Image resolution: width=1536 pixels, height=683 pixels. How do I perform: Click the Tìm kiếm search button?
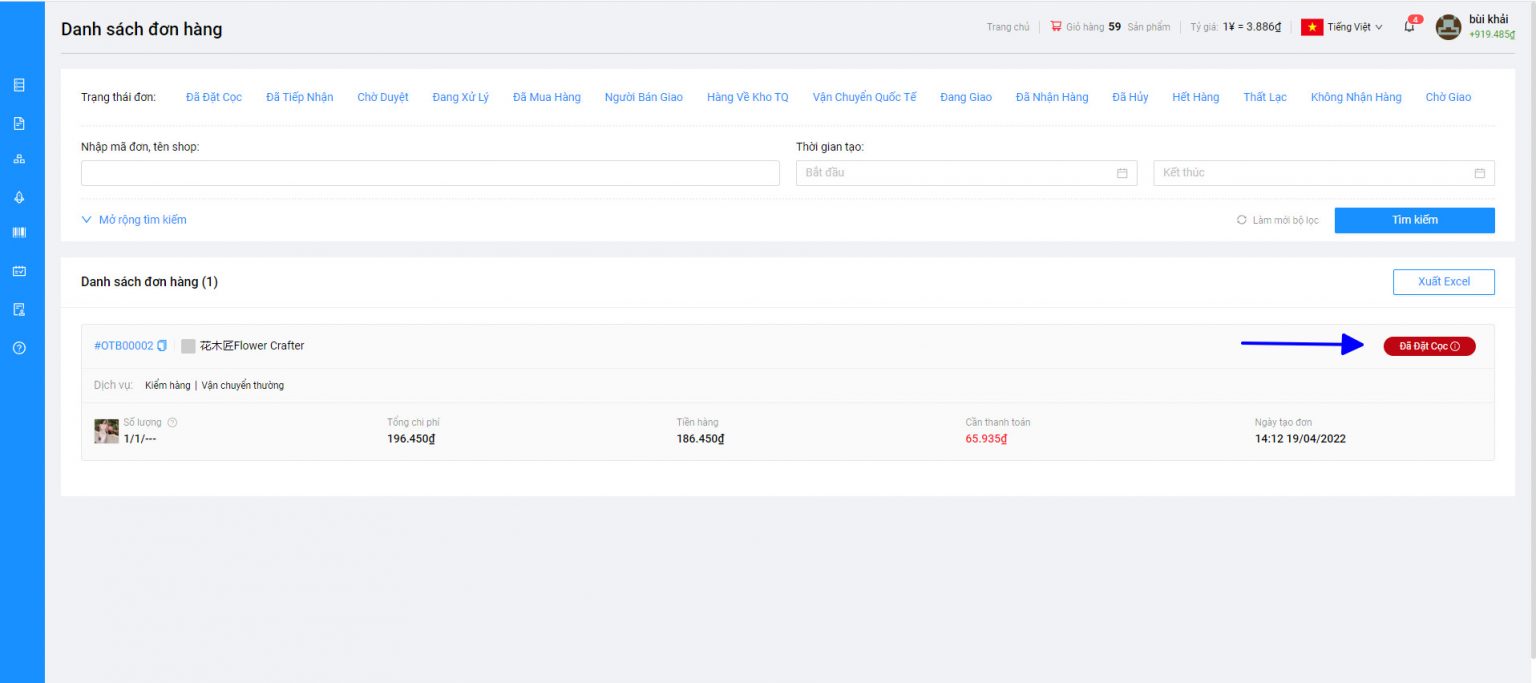tap(1415, 220)
